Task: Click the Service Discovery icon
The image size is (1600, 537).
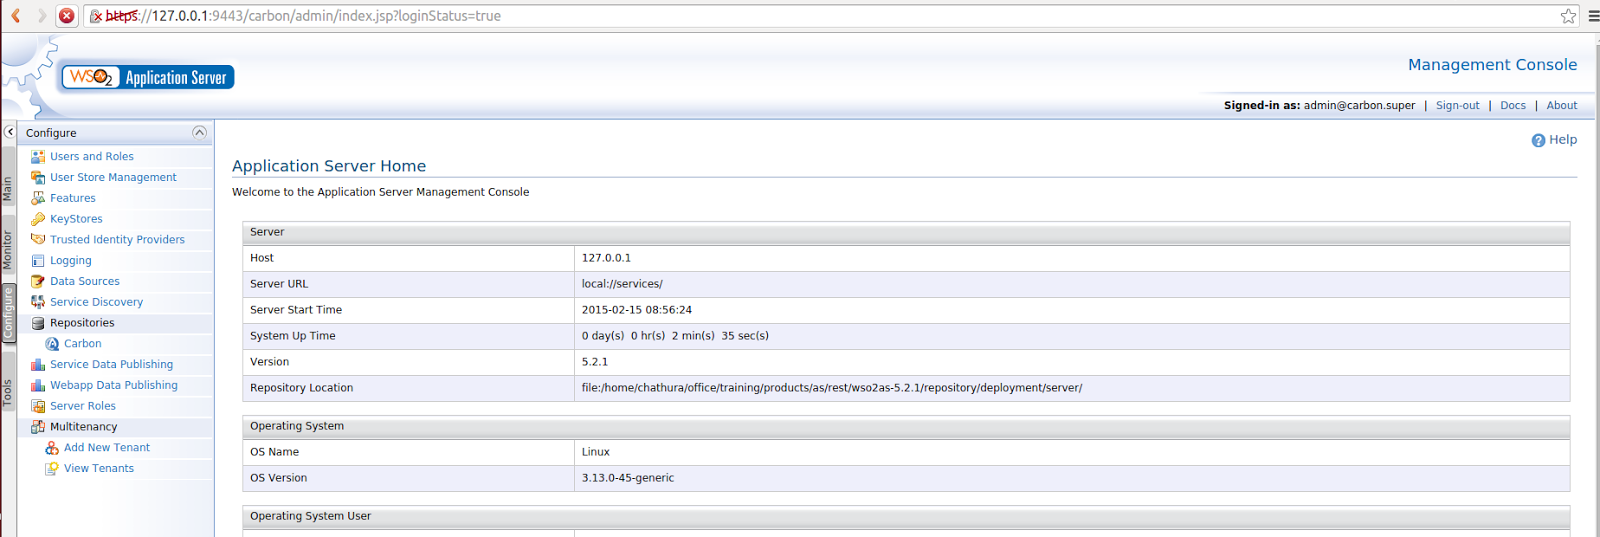Action: (x=38, y=302)
